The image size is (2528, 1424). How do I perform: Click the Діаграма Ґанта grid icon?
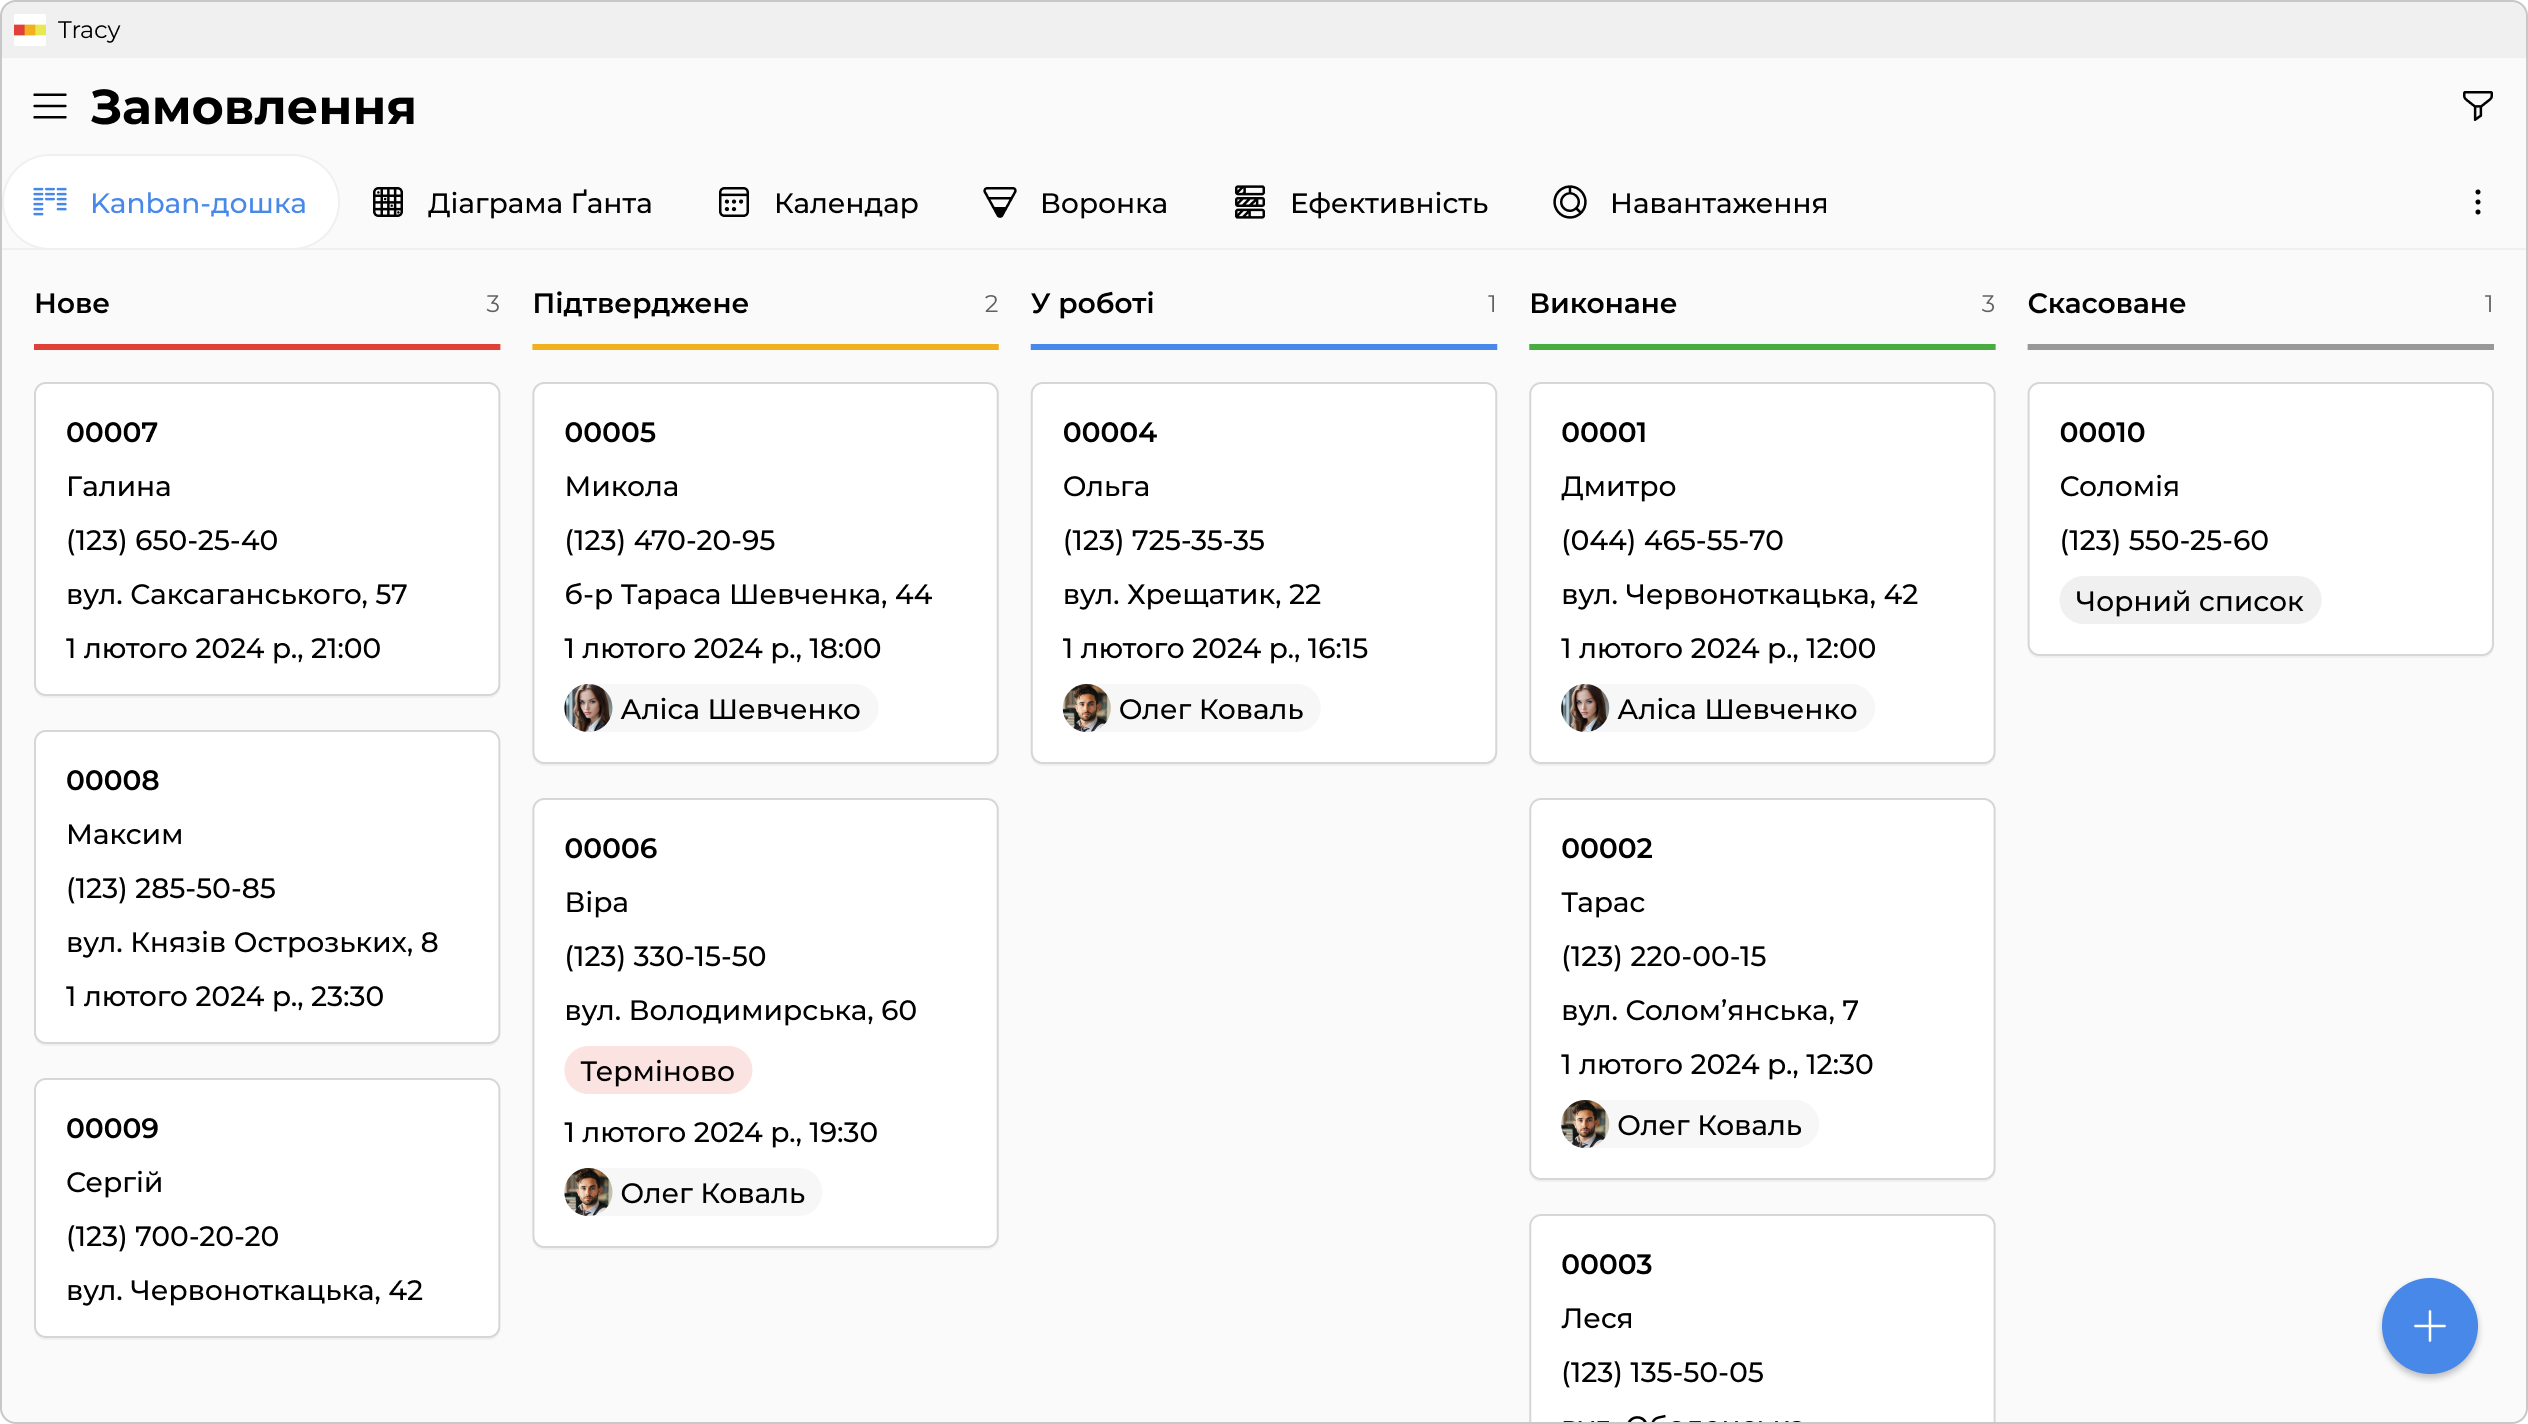coord(388,203)
